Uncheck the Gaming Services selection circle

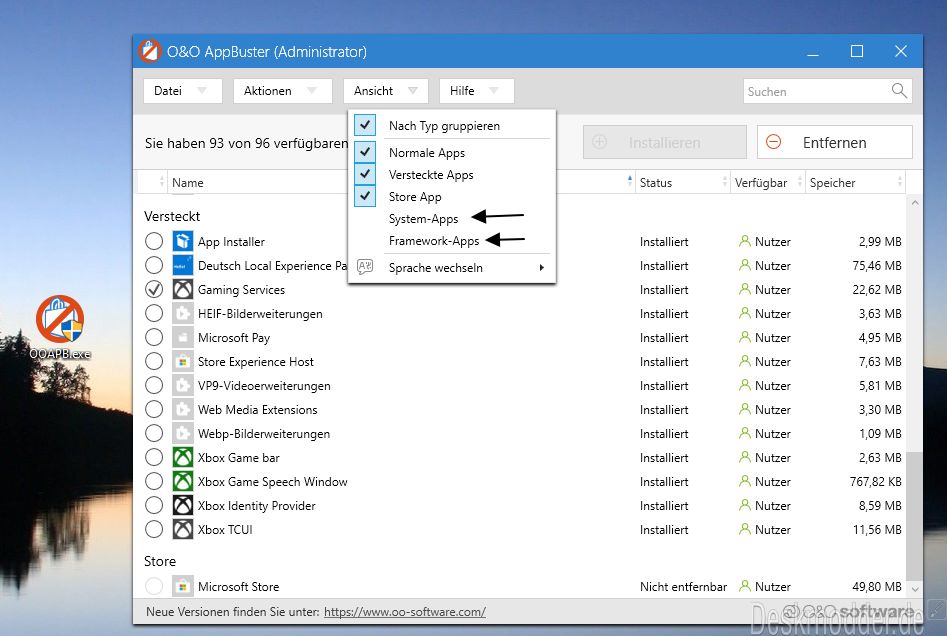pyautogui.click(x=154, y=289)
